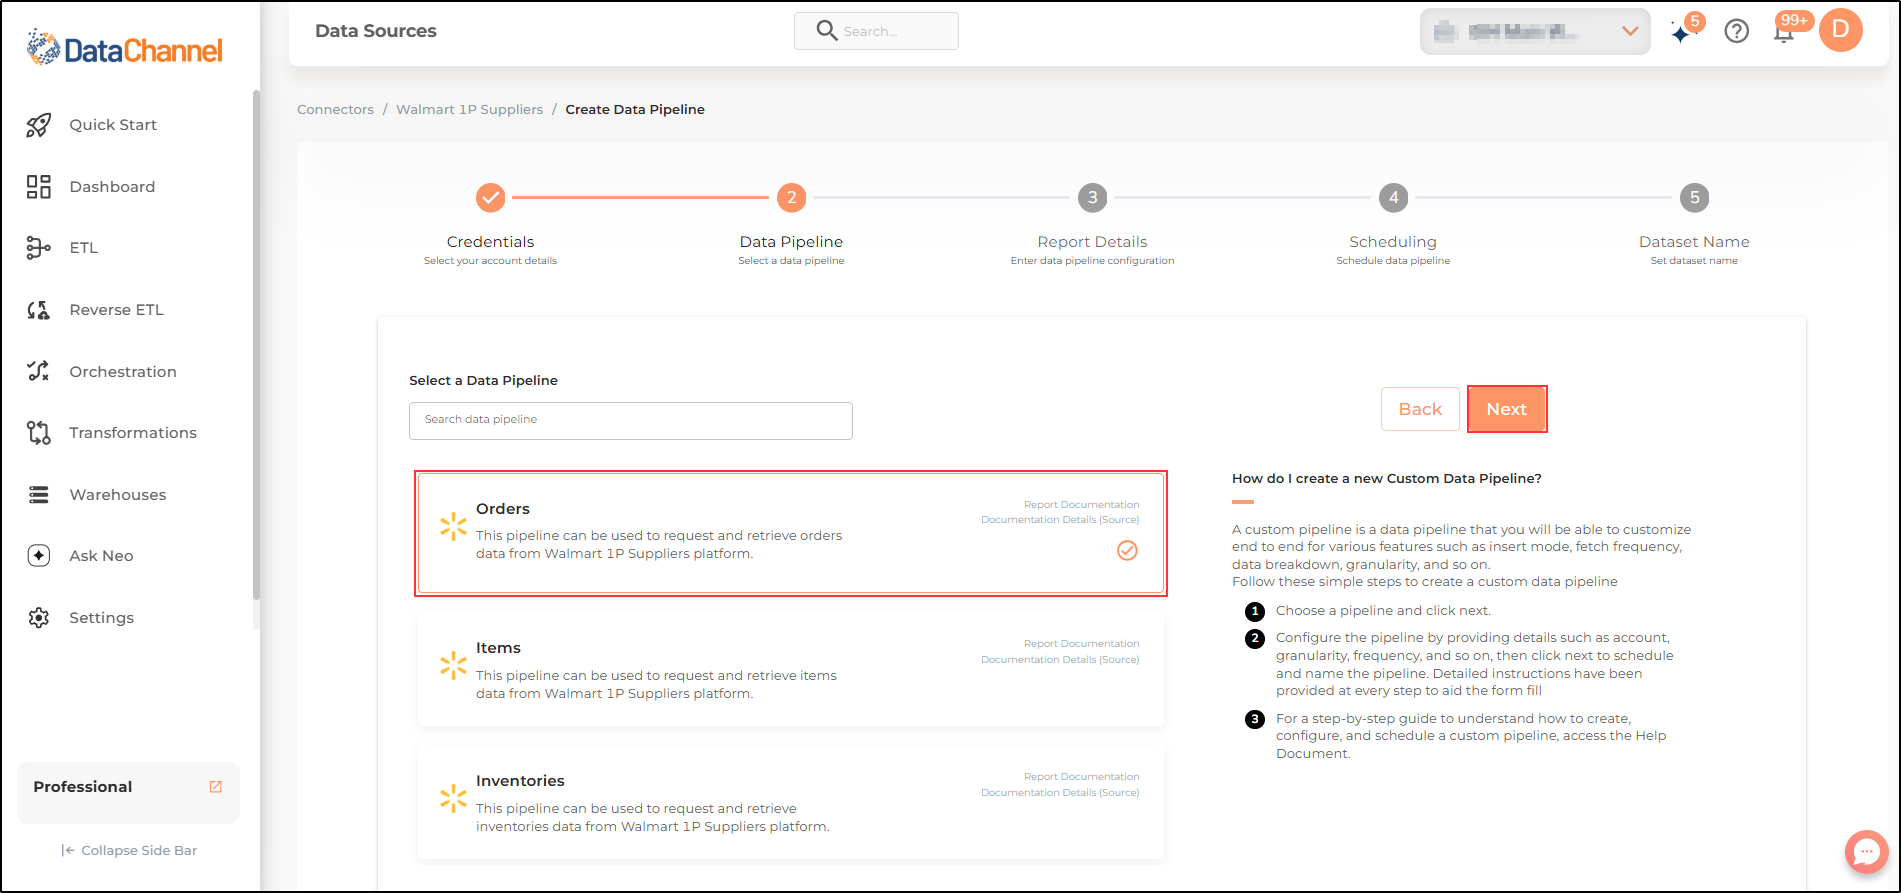This screenshot has height=893, width=1901.
Task: Open Ask Neo menu item
Action: [x=101, y=556]
